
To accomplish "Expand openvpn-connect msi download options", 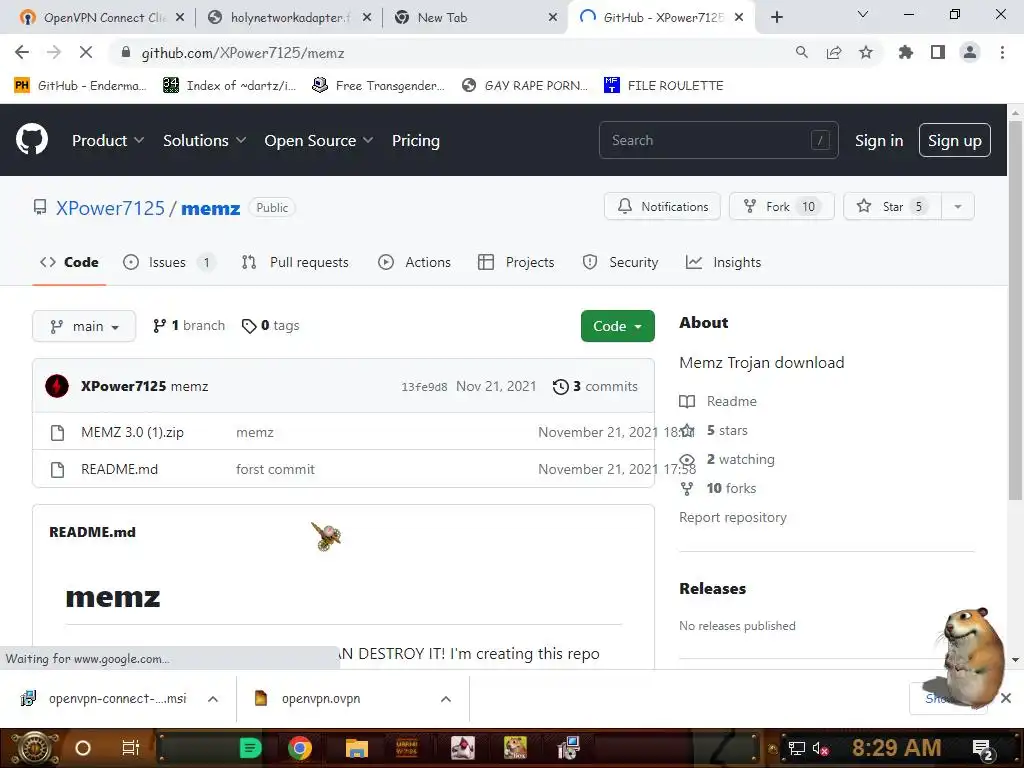I will [213, 699].
